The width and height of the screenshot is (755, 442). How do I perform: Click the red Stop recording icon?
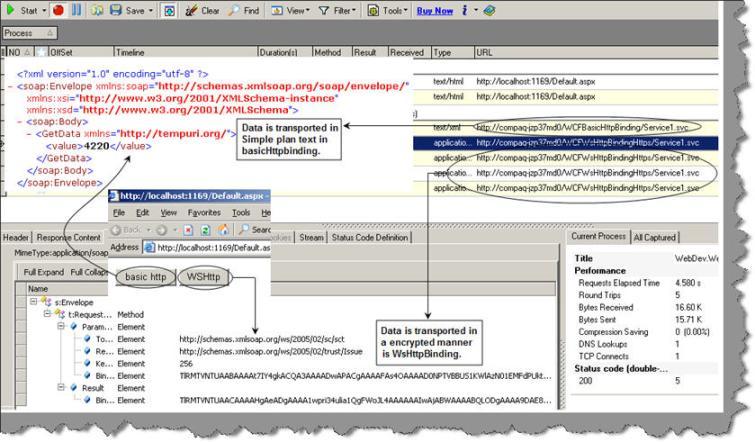(58, 10)
